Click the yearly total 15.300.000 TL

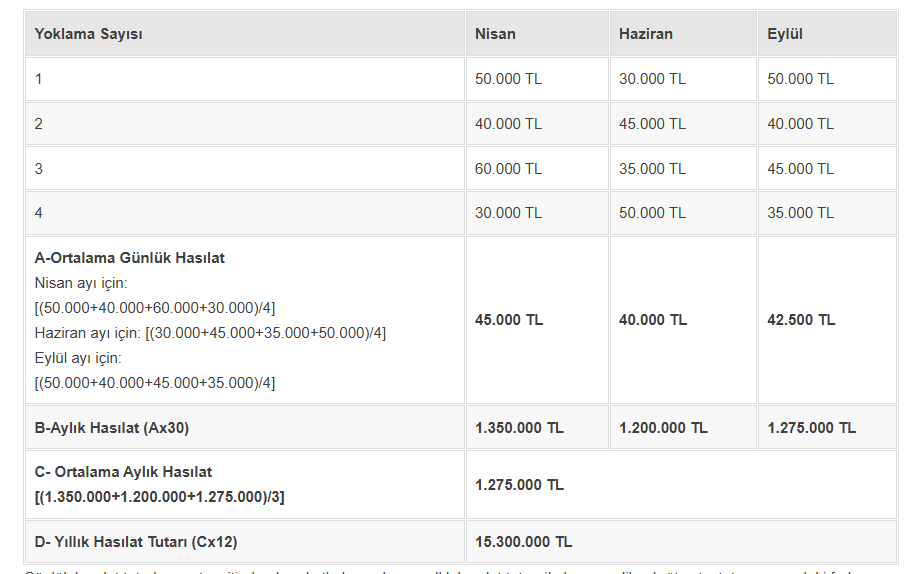click(523, 542)
